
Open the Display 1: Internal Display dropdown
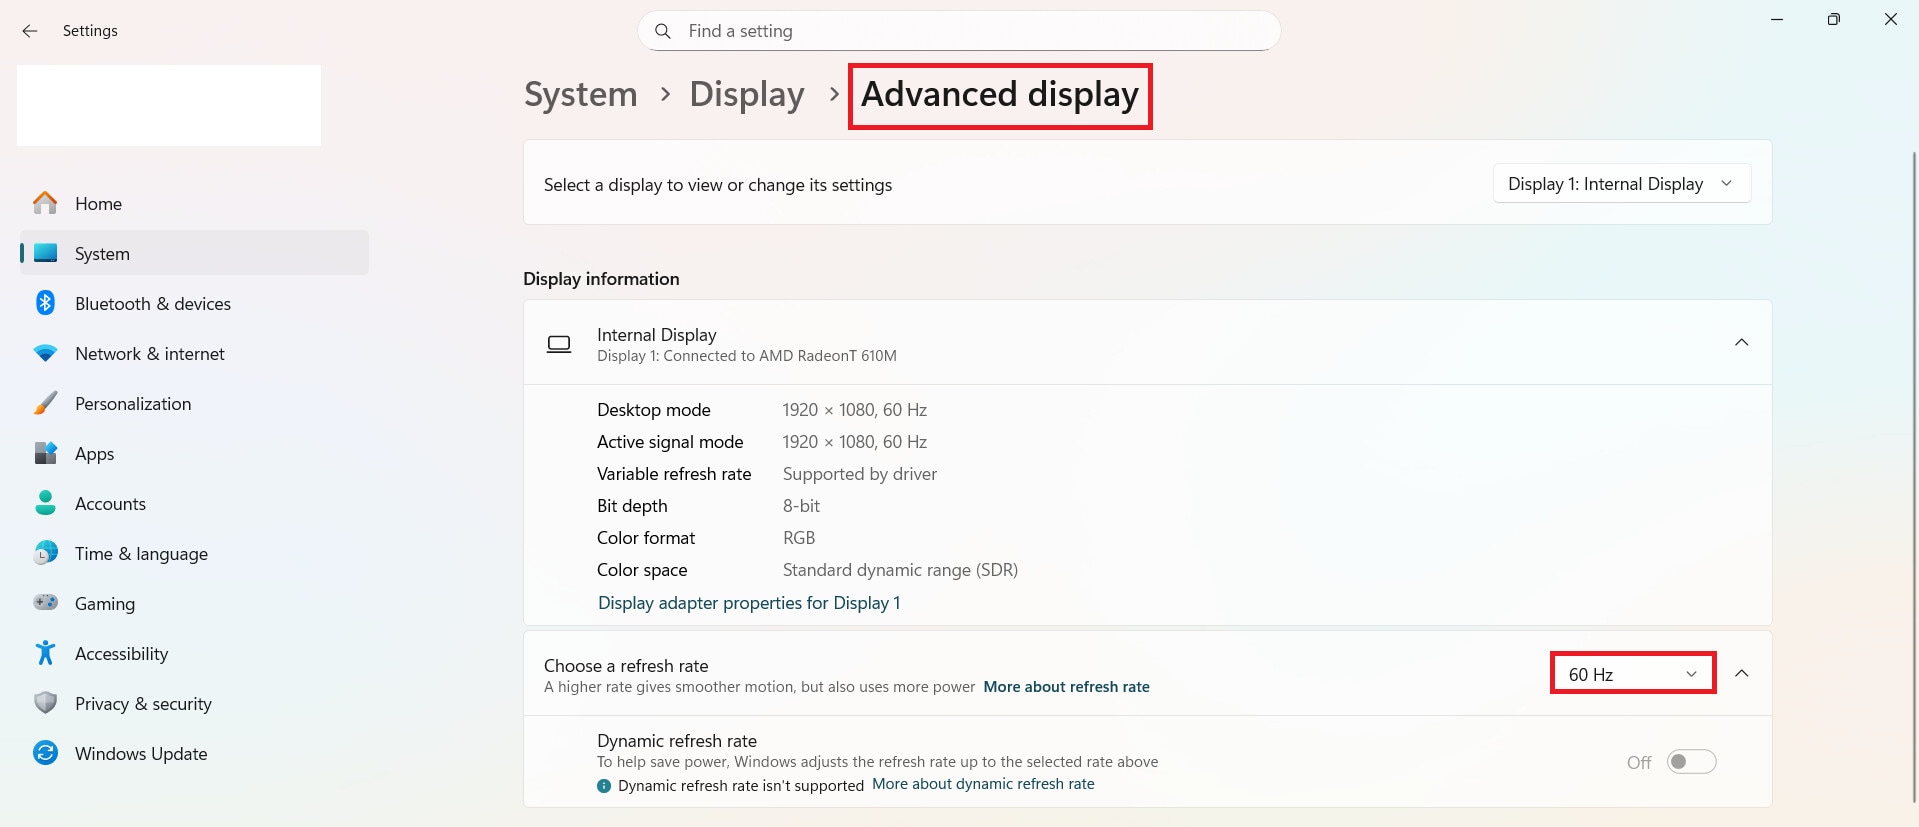tap(1621, 184)
